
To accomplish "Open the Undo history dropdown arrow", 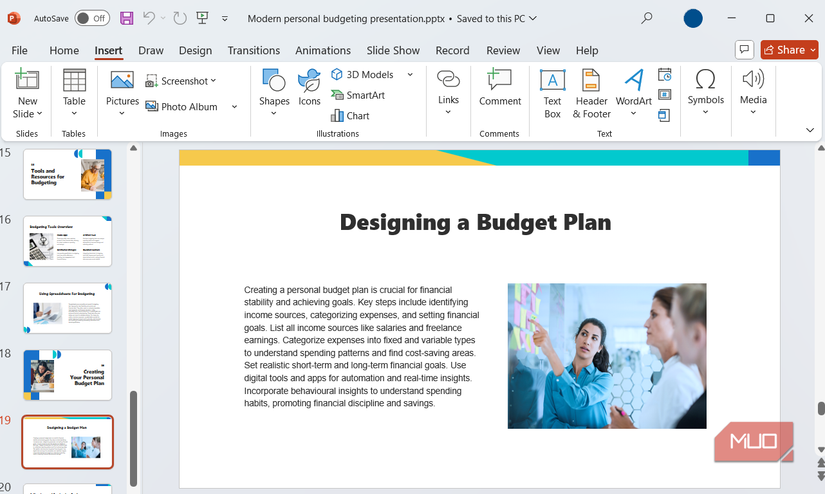I will click(163, 18).
